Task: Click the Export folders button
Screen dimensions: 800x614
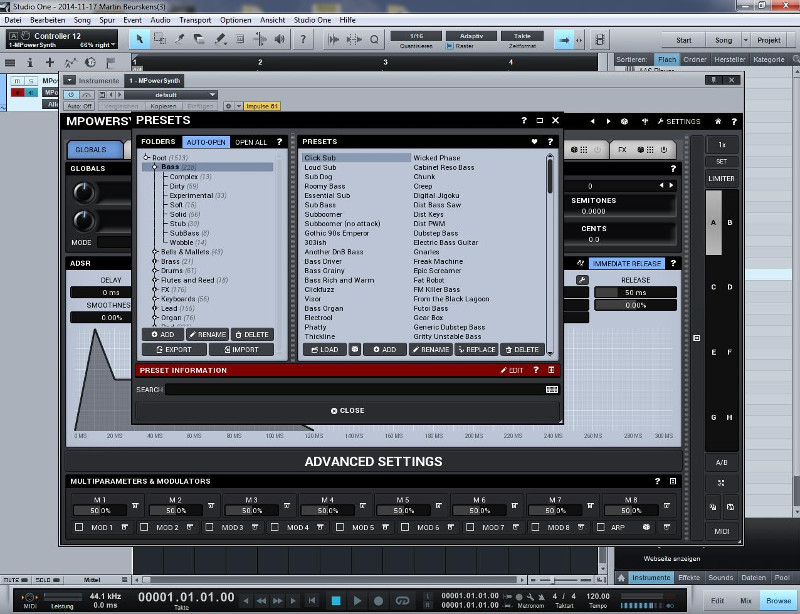Action: pyautogui.click(x=174, y=349)
